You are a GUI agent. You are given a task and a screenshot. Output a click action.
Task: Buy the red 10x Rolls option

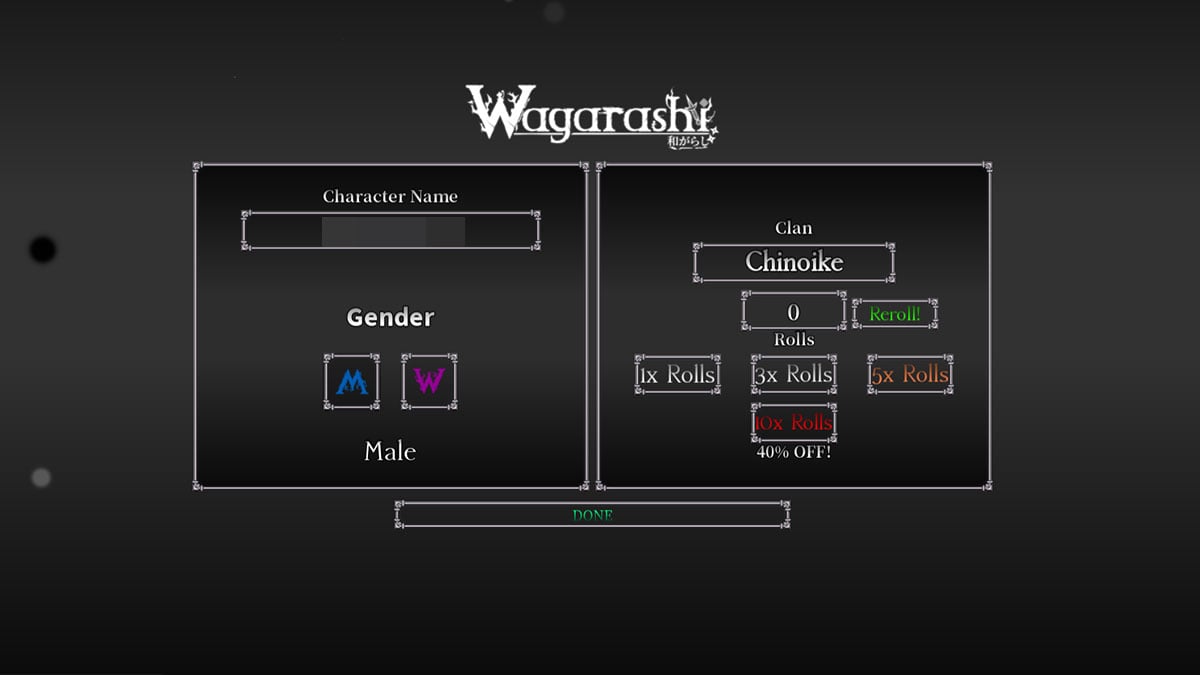click(794, 422)
